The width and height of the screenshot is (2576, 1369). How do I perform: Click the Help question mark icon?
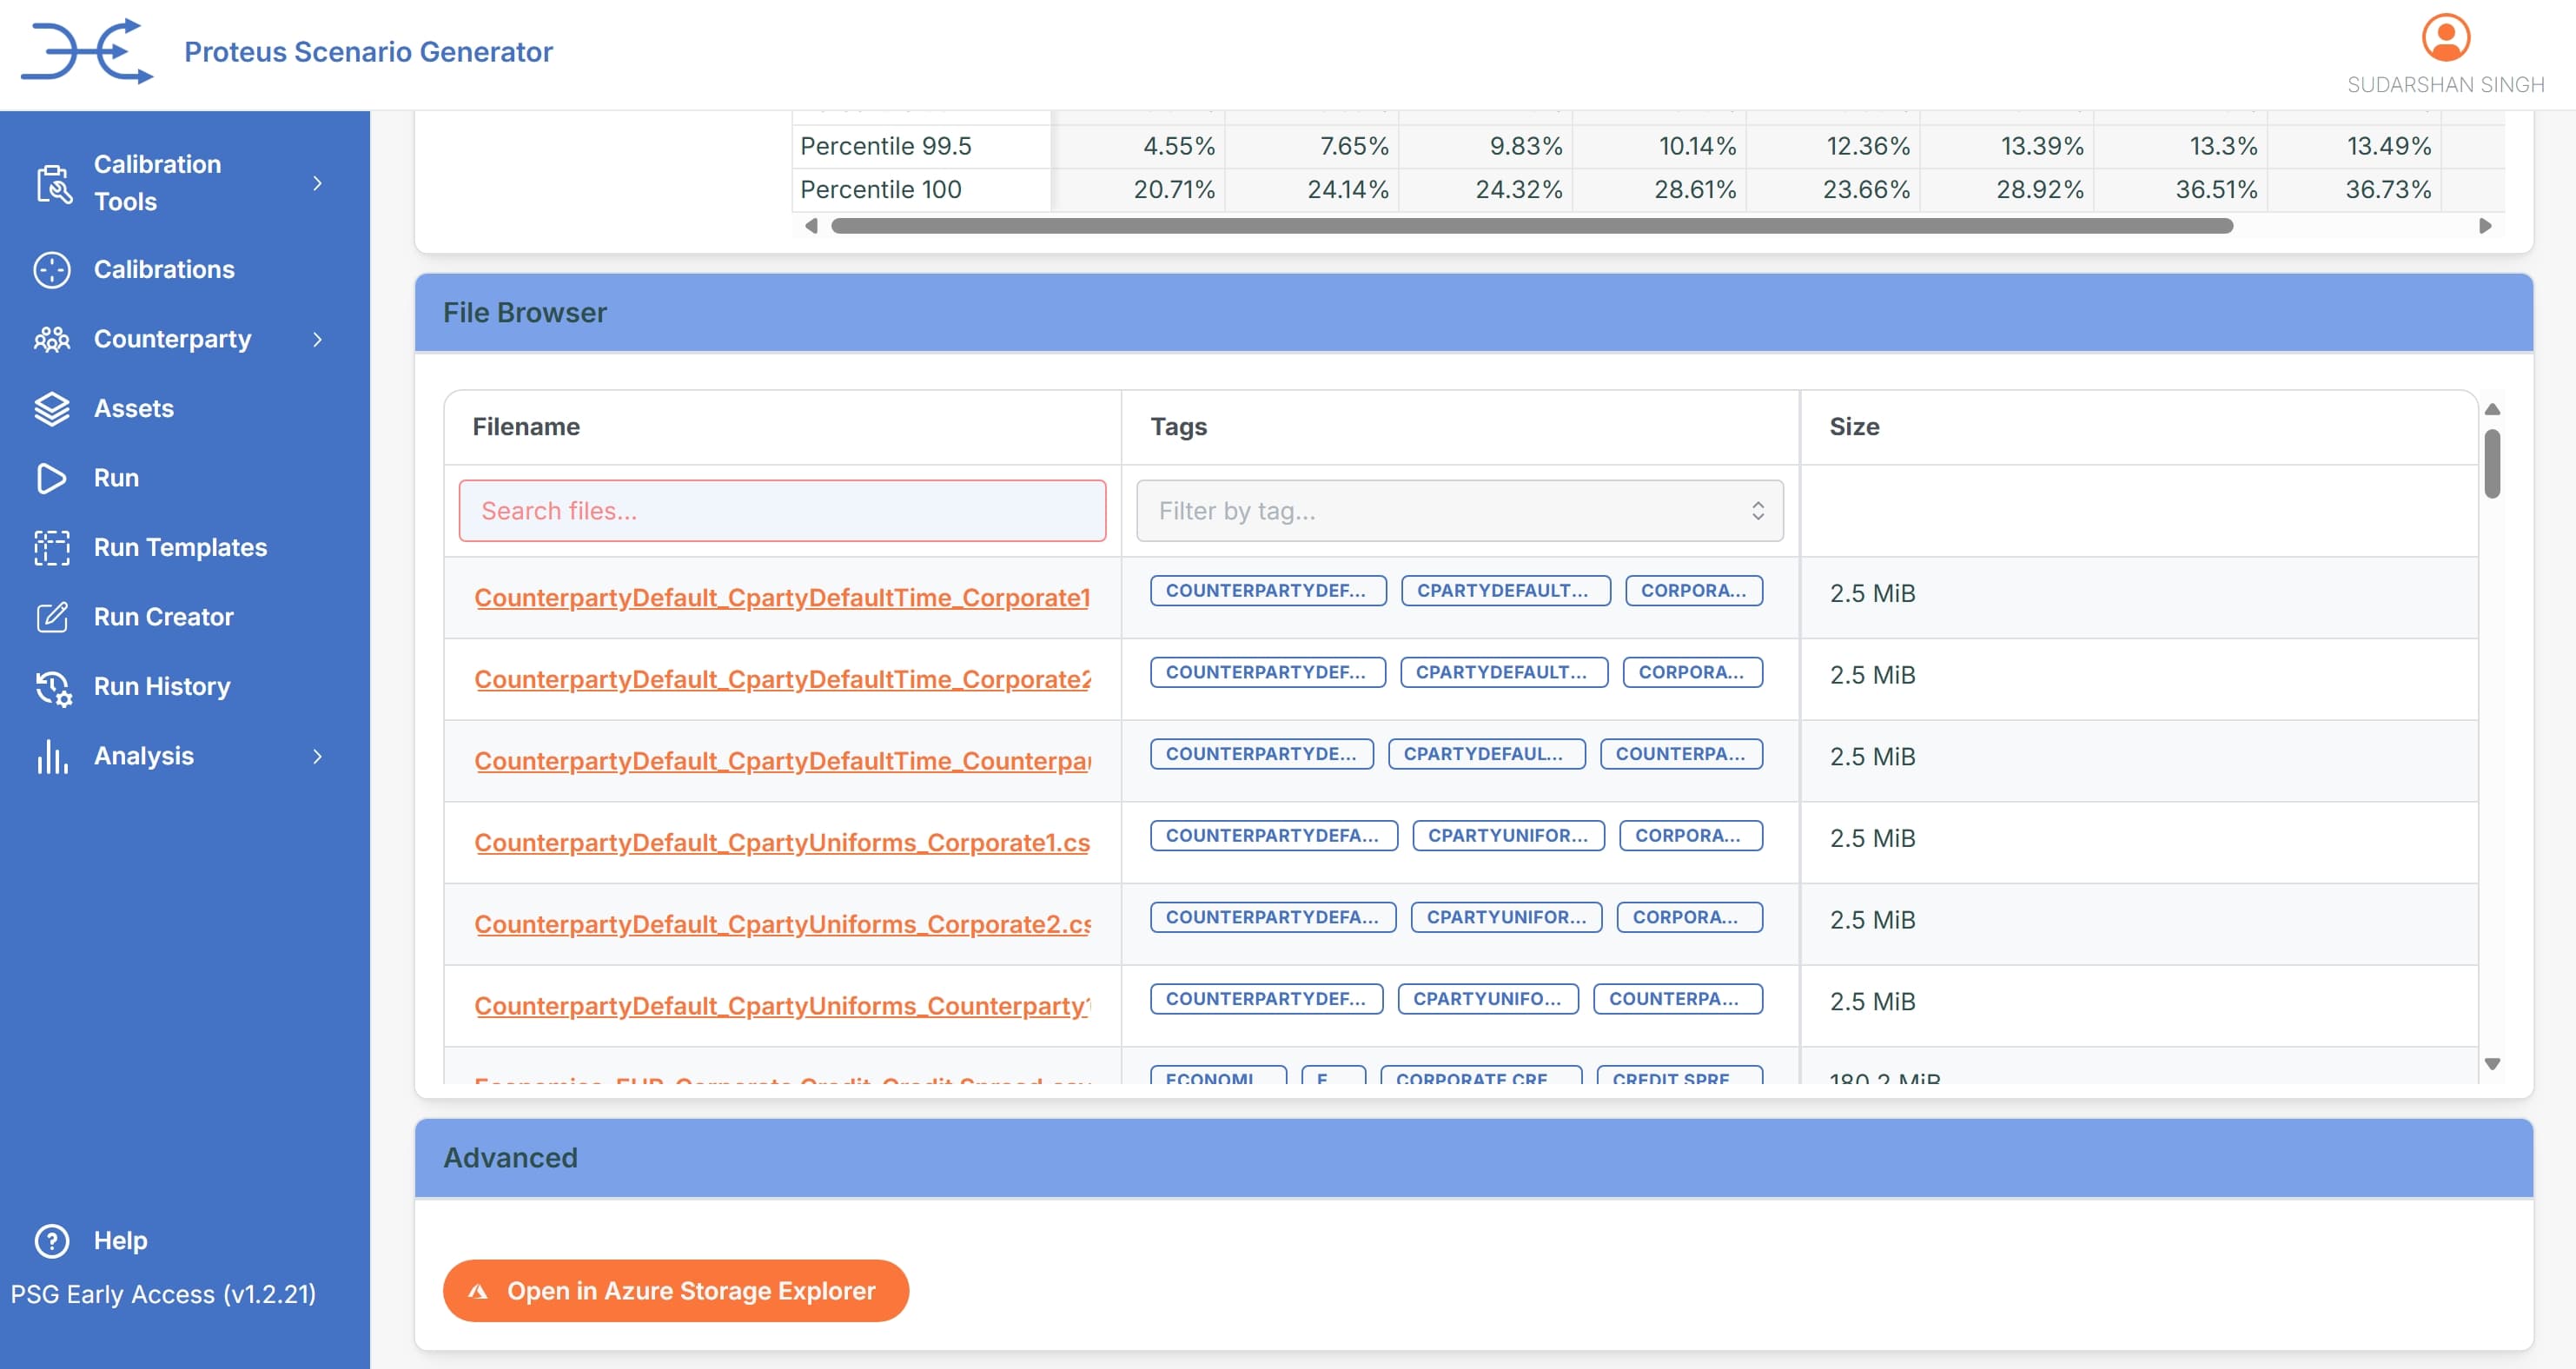coord(52,1241)
